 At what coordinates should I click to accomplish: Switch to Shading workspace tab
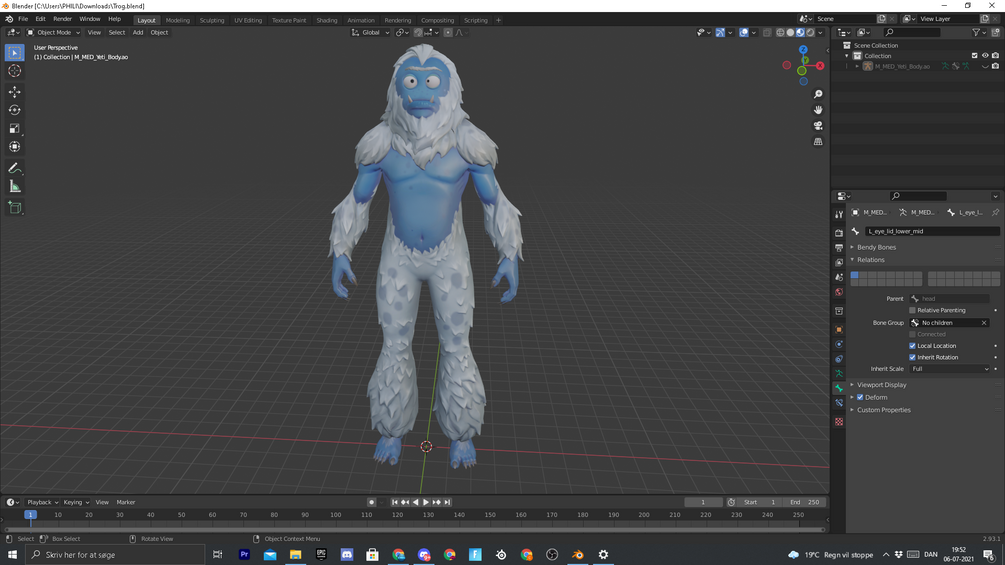pyautogui.click(x=326, y=20)
